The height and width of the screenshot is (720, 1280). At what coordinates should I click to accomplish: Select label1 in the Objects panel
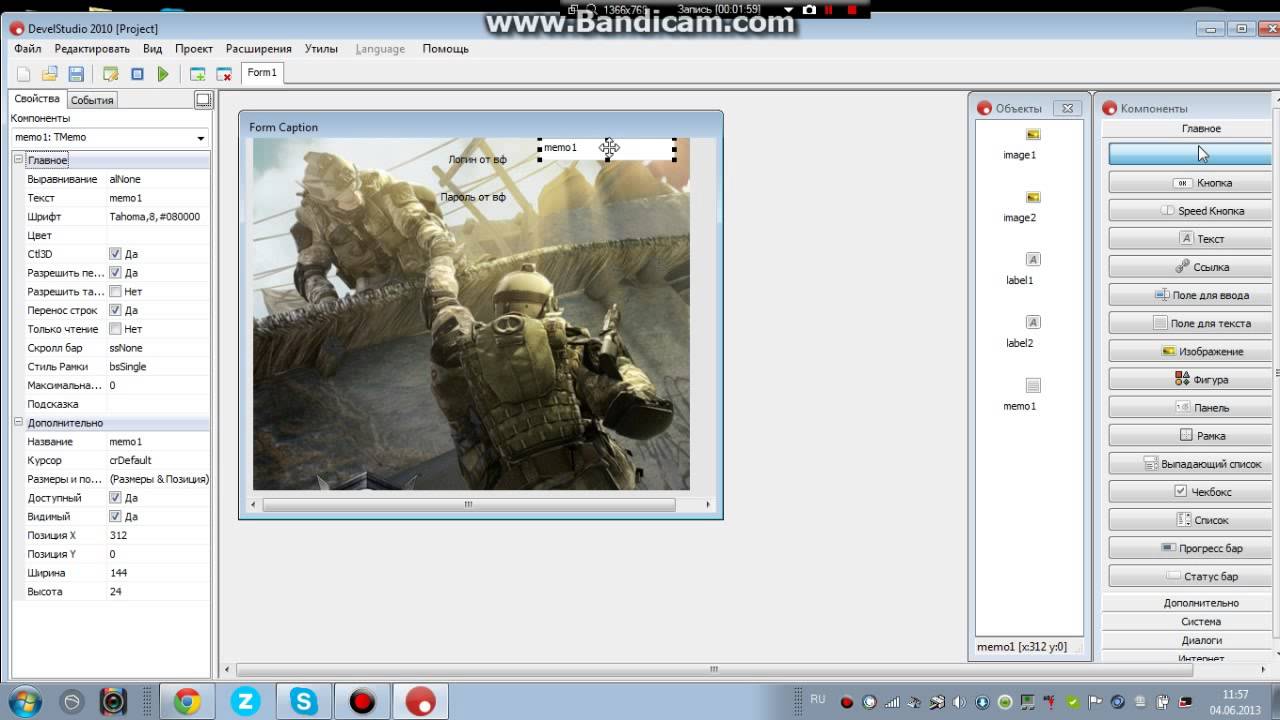[1020, 269]
